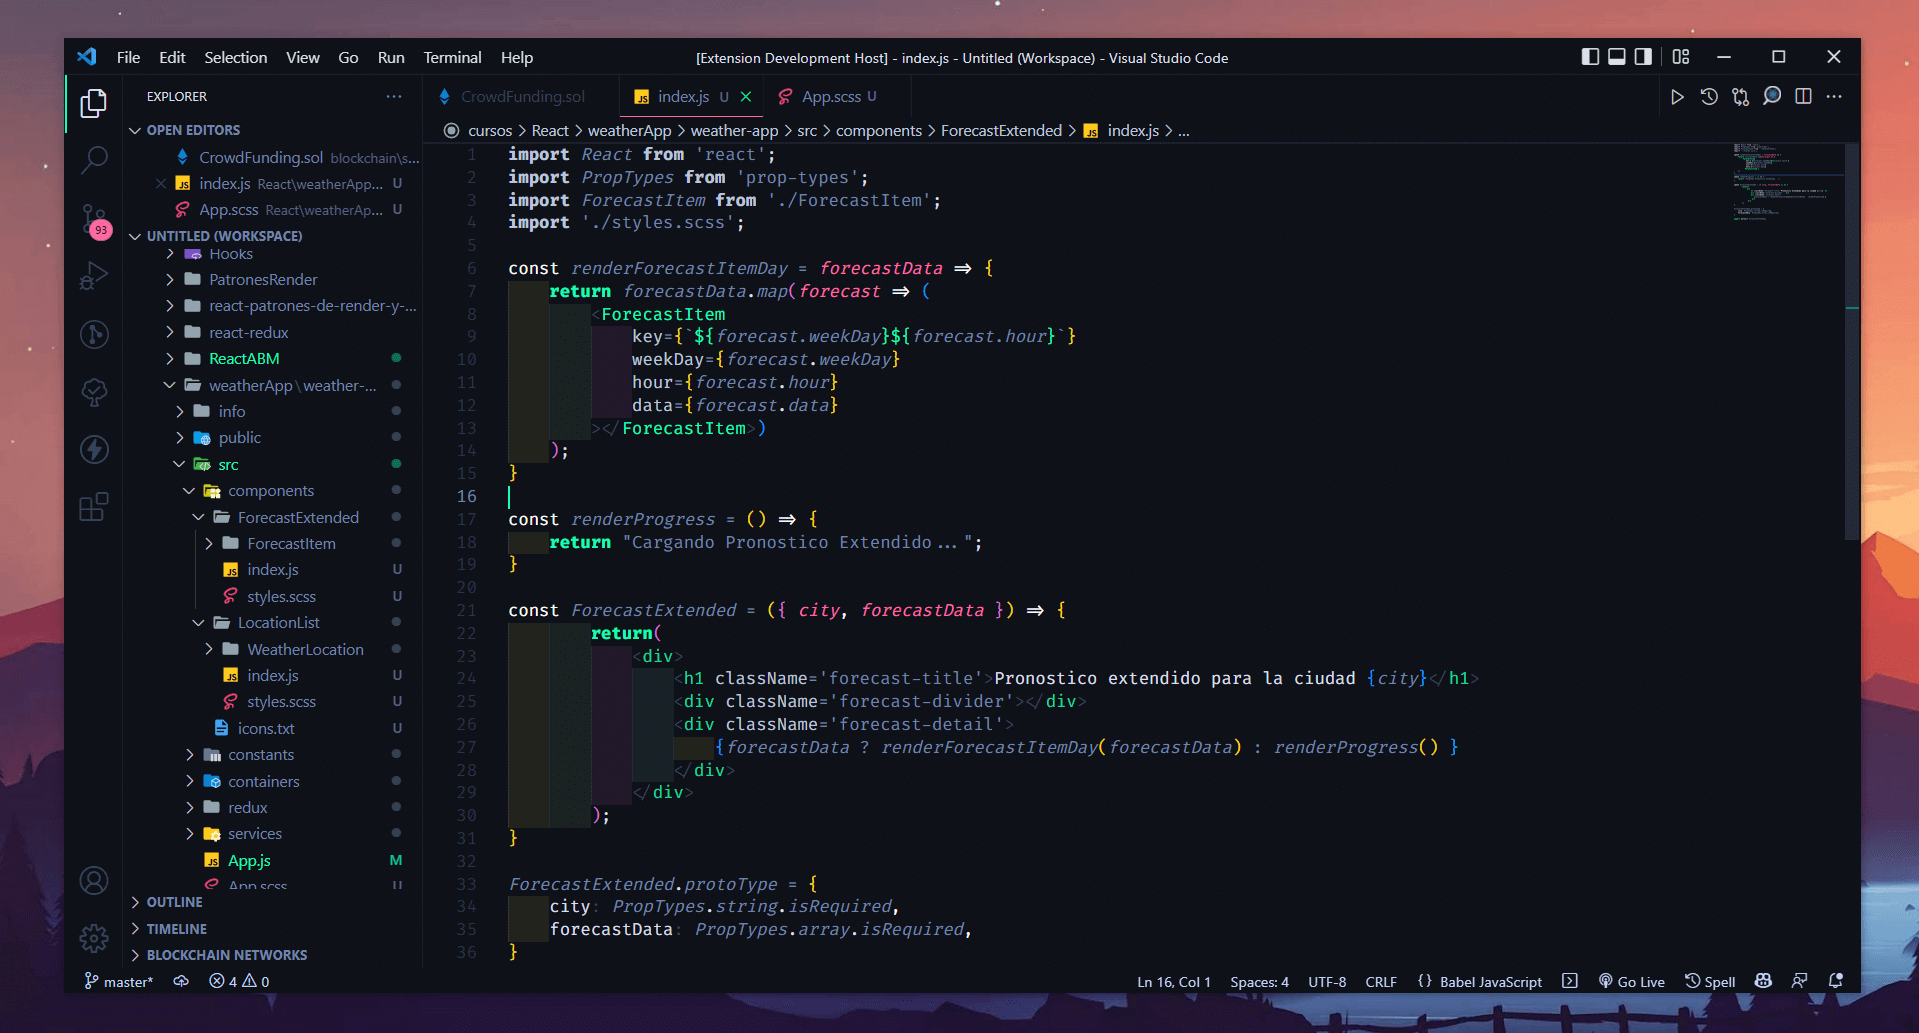Screen dimensions: 1919x1033
Task: Open the Extensions view in the activity bar
Action: pos(94,507)
